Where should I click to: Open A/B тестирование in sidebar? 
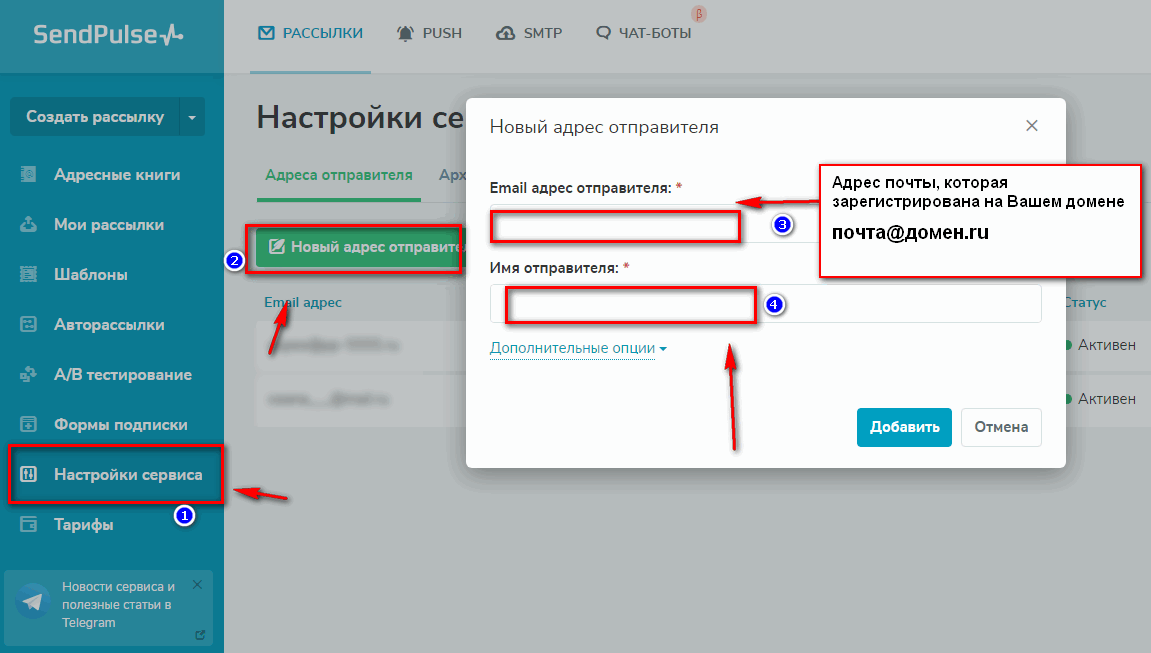coord(123,374)
